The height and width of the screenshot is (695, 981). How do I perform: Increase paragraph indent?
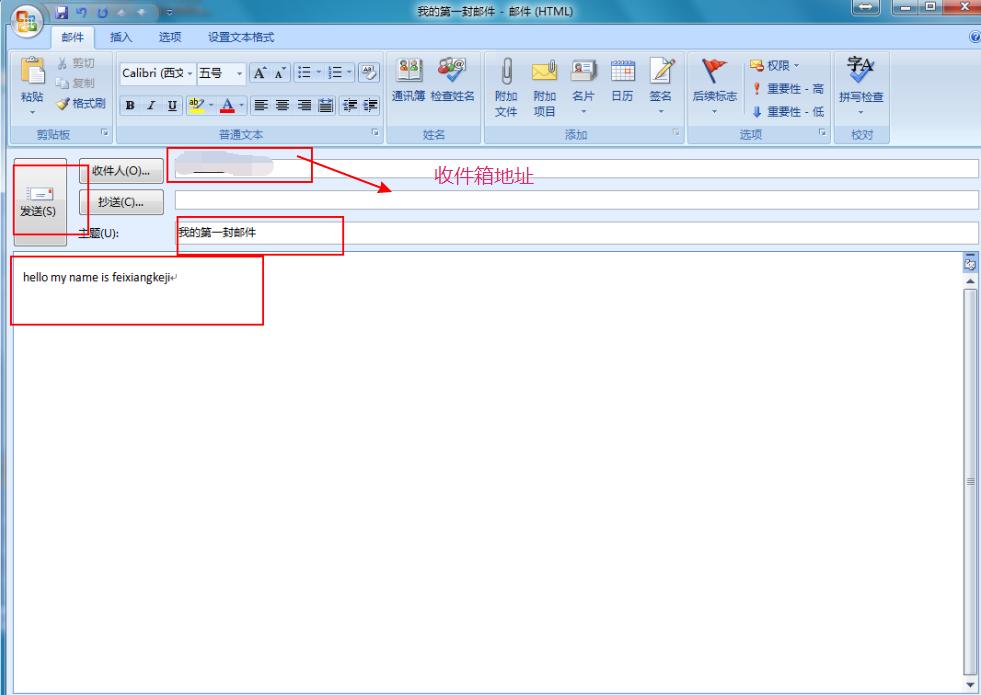[x=370, y=105]
